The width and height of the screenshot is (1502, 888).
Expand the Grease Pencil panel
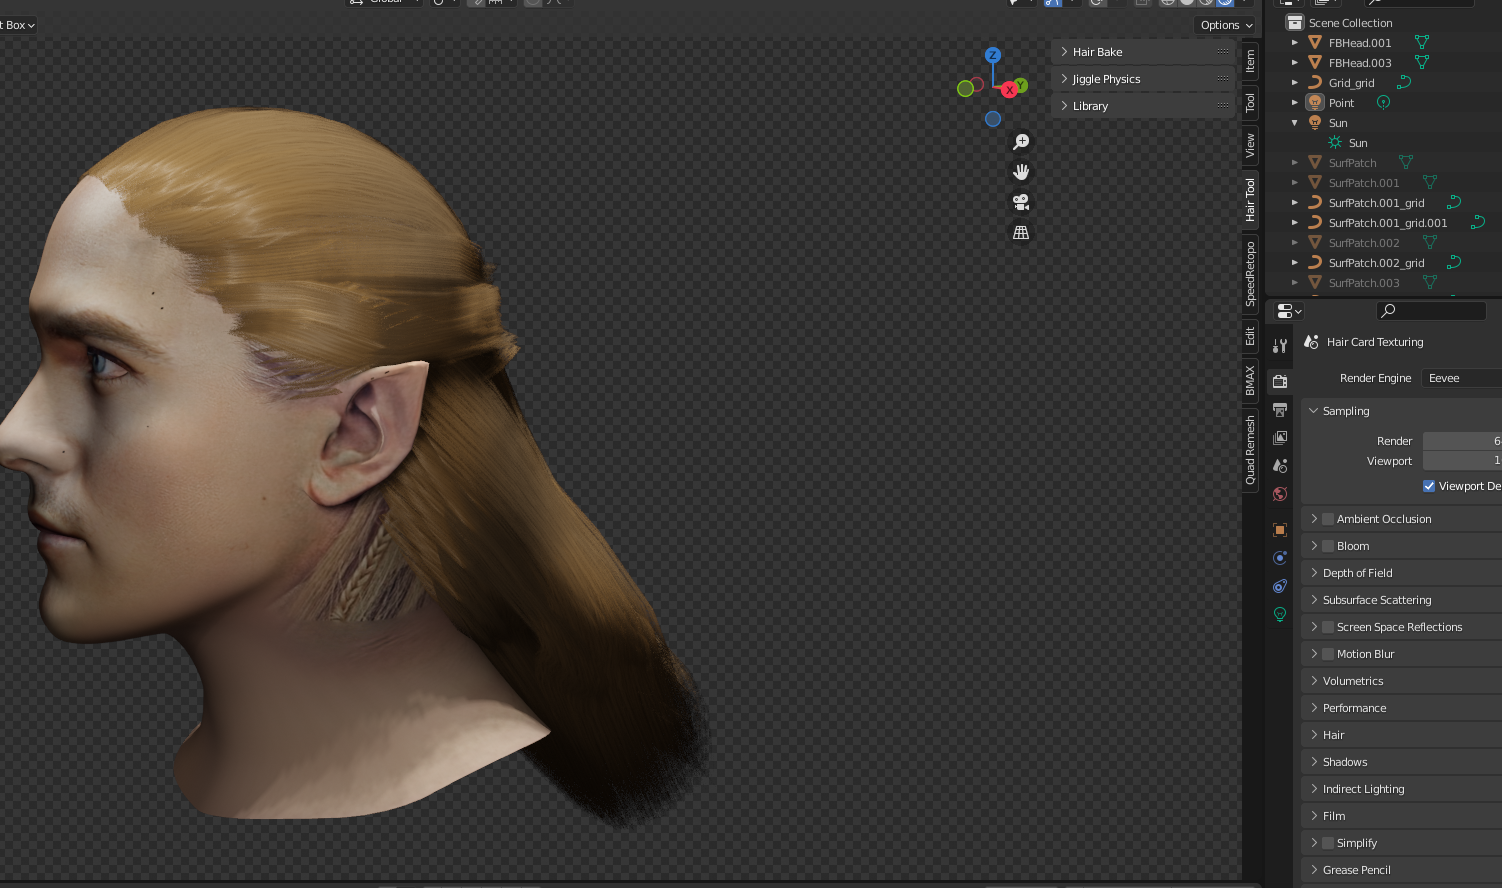pos(1401,870)
